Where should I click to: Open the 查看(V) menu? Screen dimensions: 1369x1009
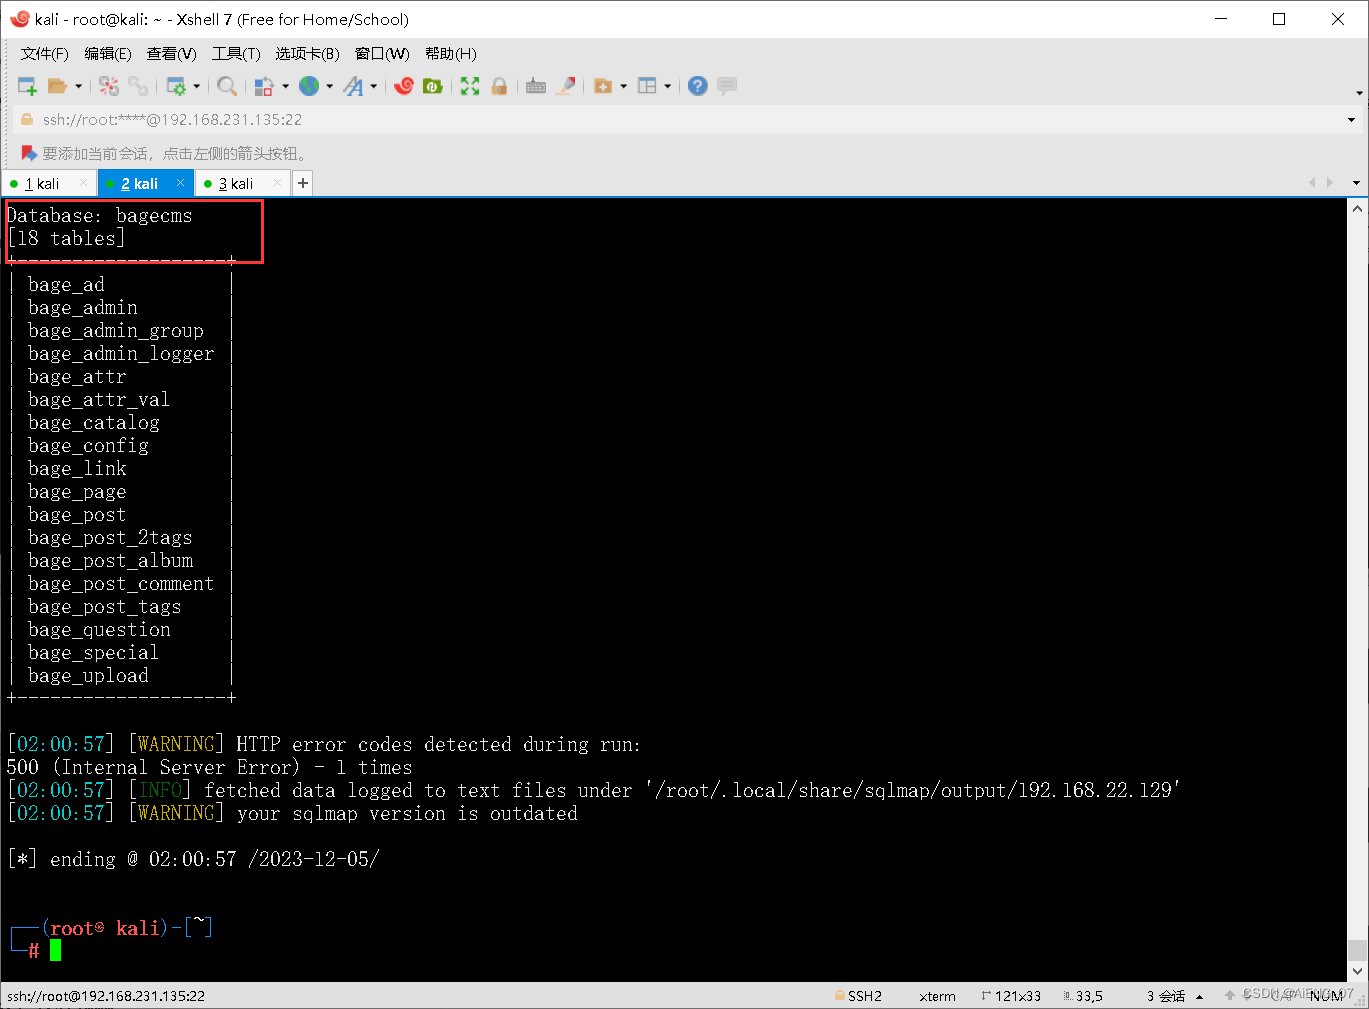point(172,54)
